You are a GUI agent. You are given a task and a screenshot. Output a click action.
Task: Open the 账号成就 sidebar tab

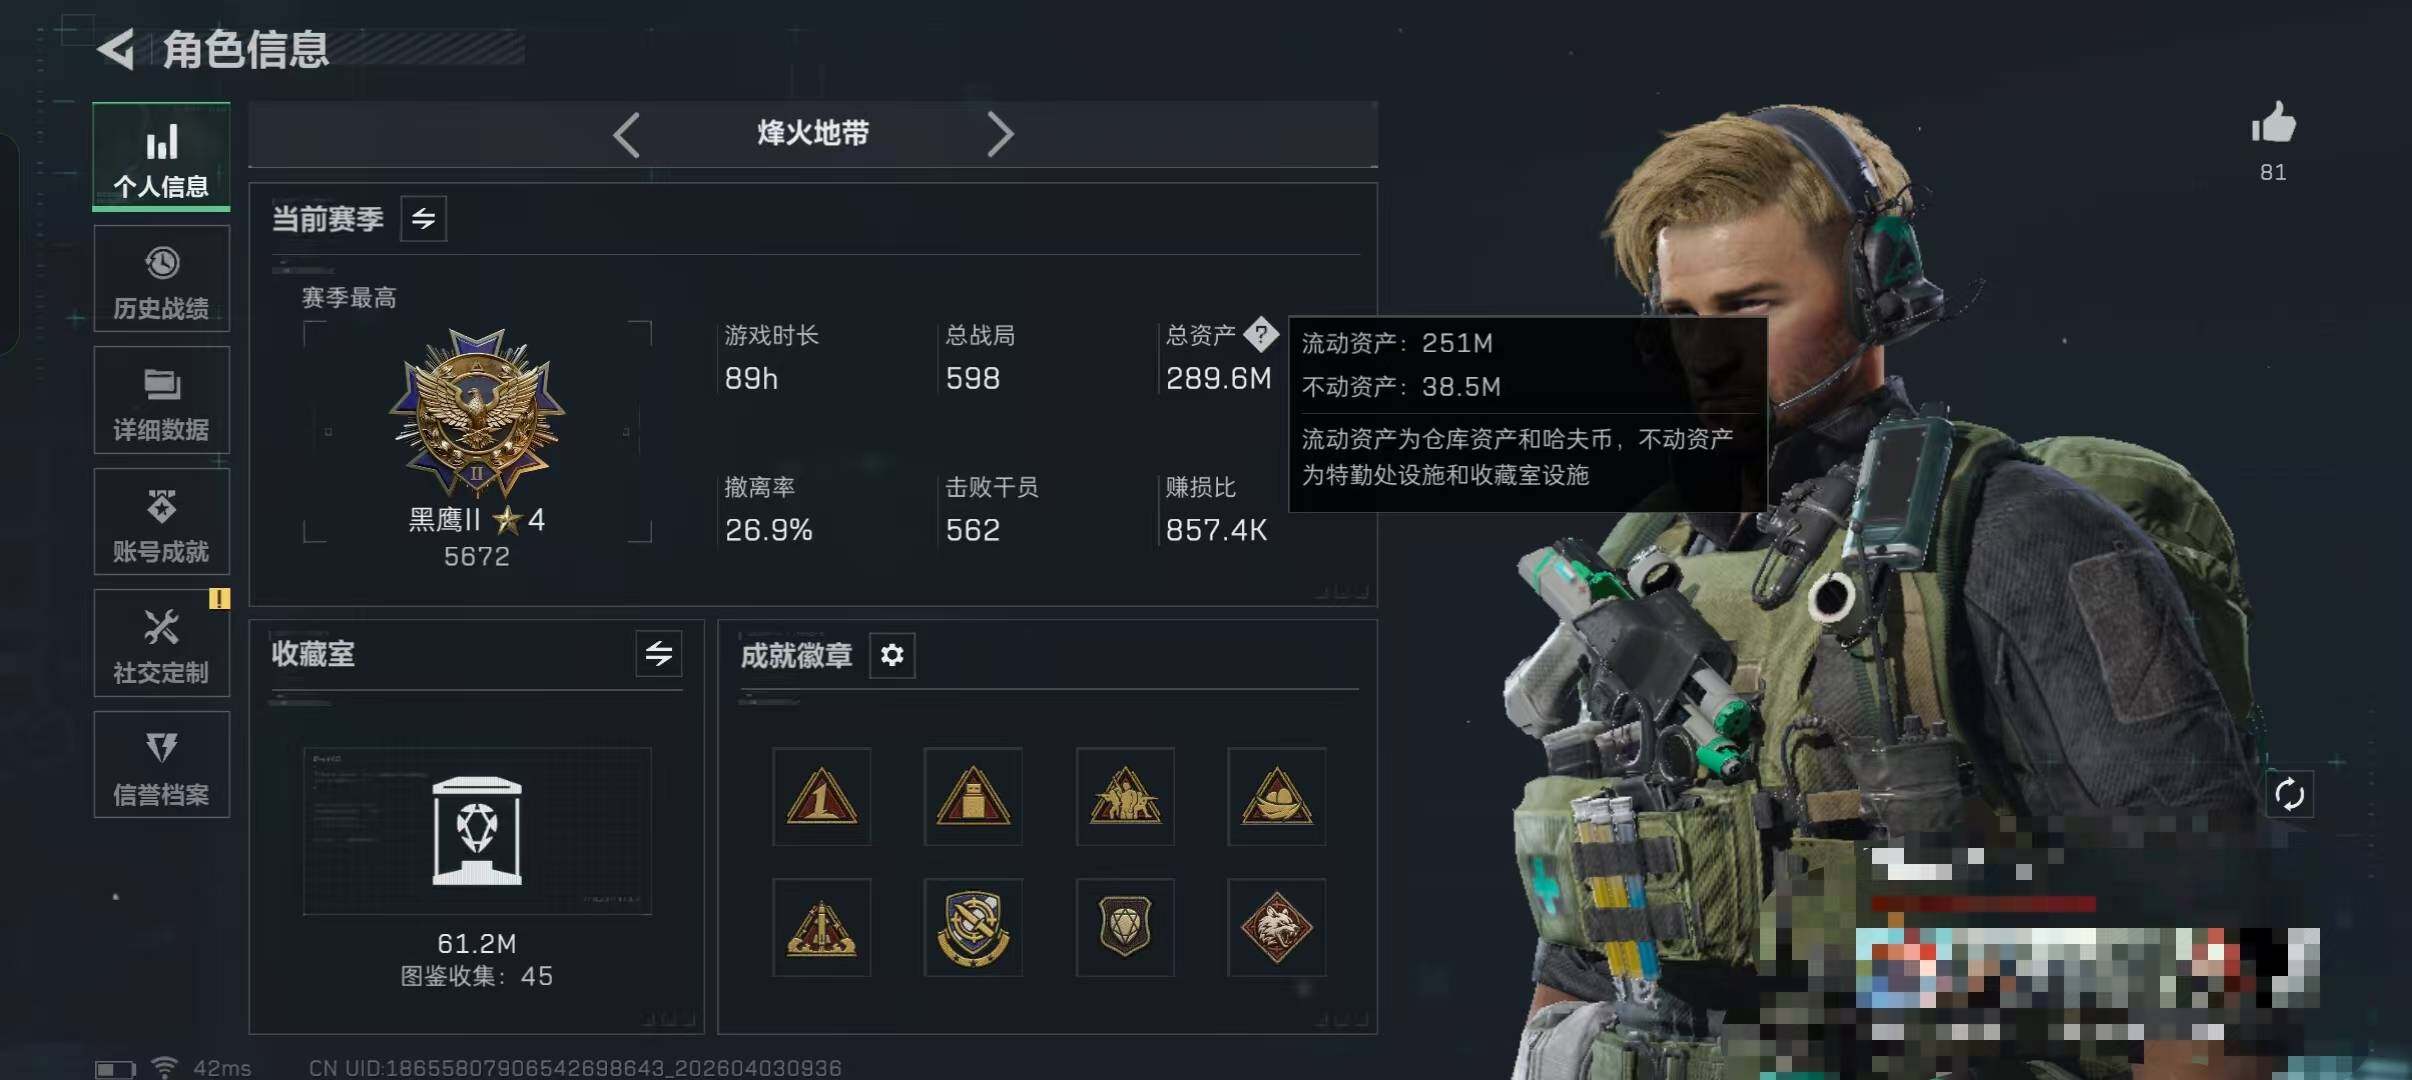tap(161, 522)
